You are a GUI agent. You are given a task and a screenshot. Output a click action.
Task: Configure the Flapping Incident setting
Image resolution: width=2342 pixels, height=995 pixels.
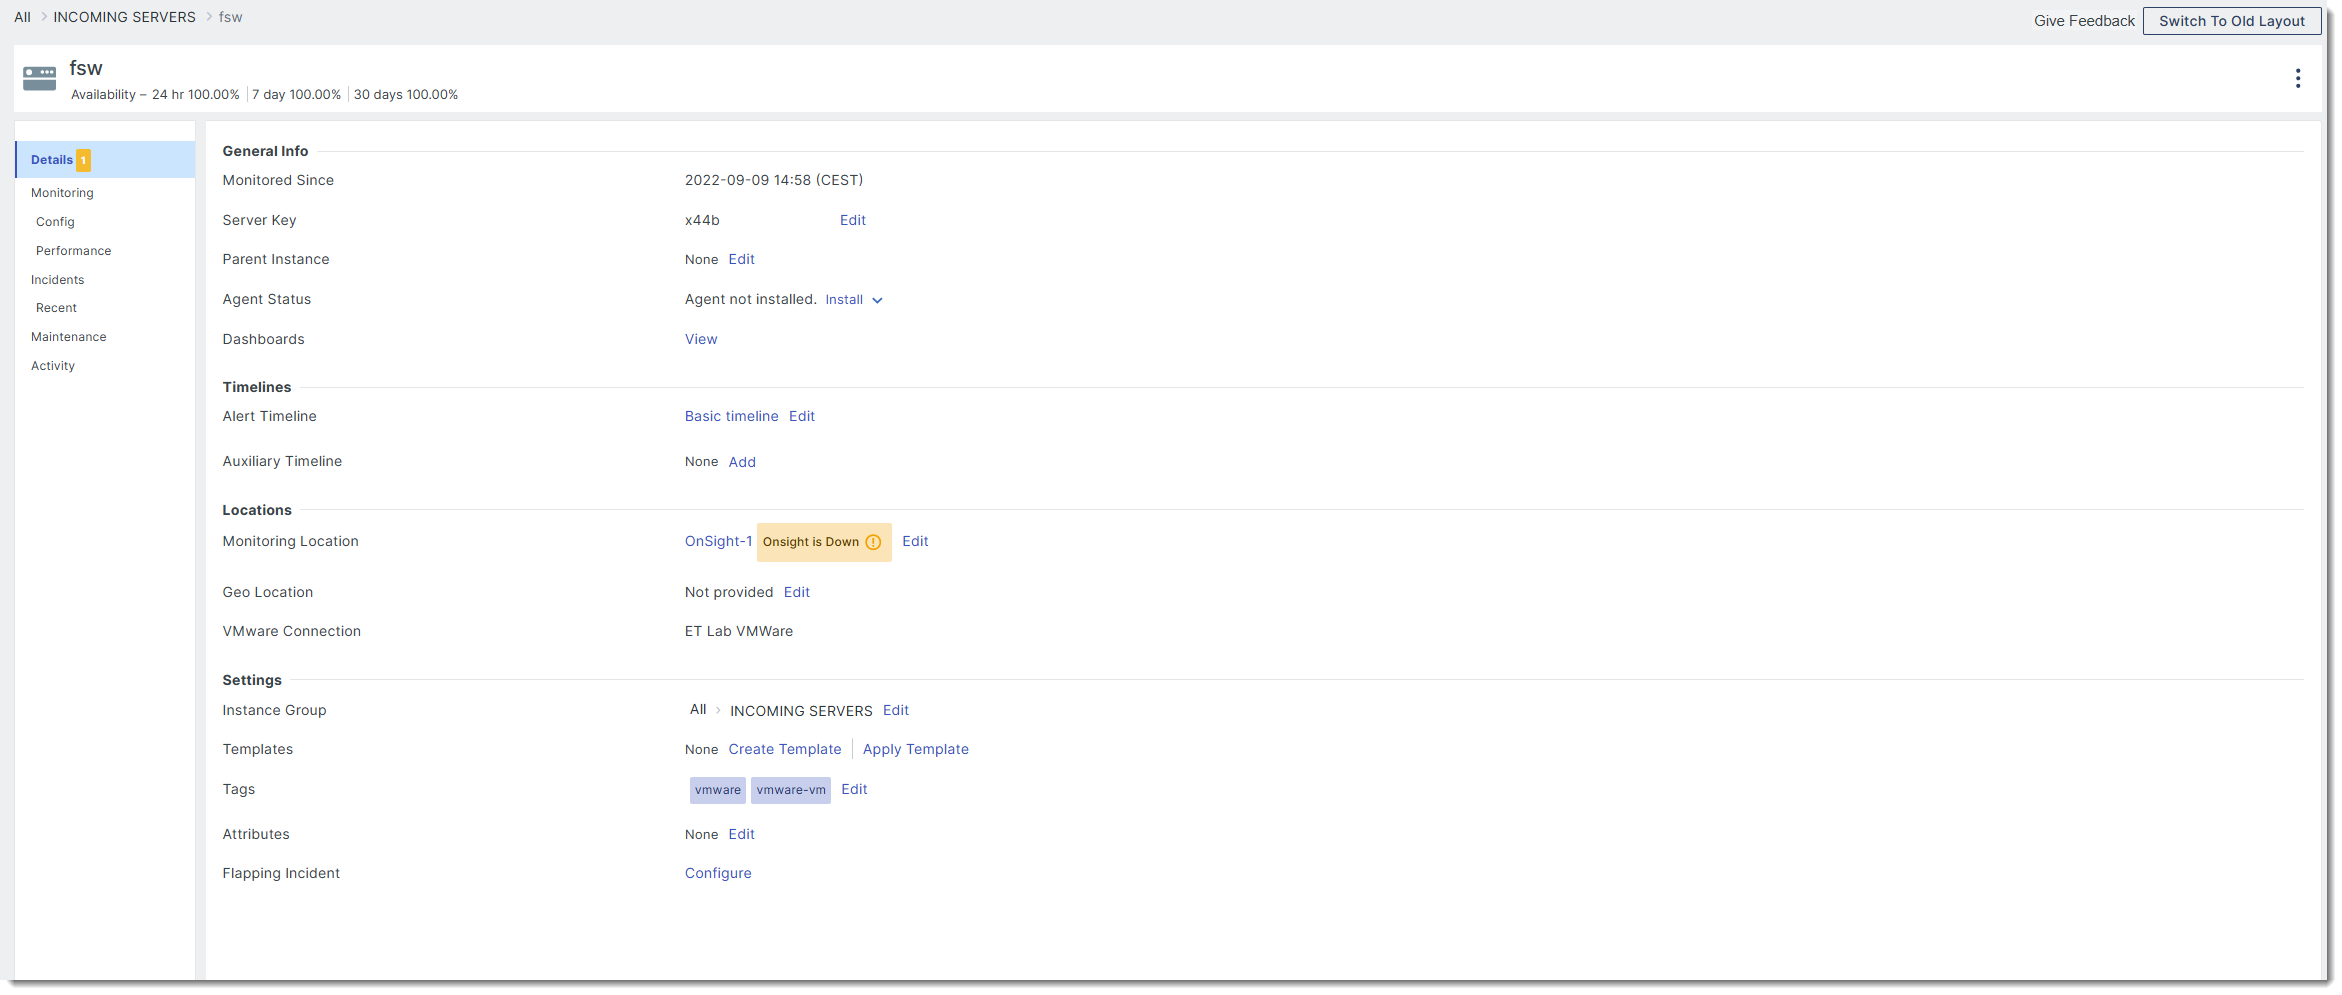[718, 873]
